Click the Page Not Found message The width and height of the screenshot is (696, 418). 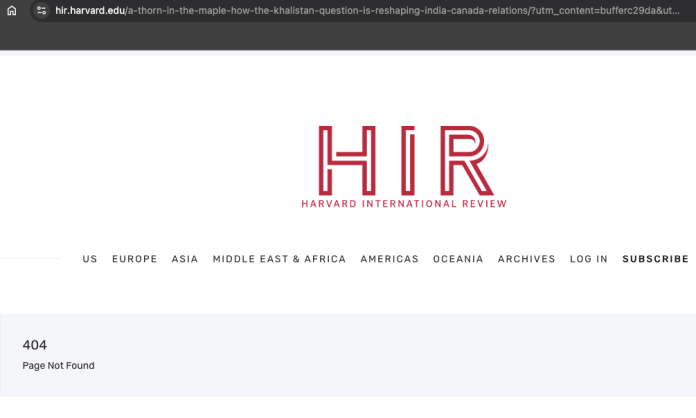tap(58, 366)
